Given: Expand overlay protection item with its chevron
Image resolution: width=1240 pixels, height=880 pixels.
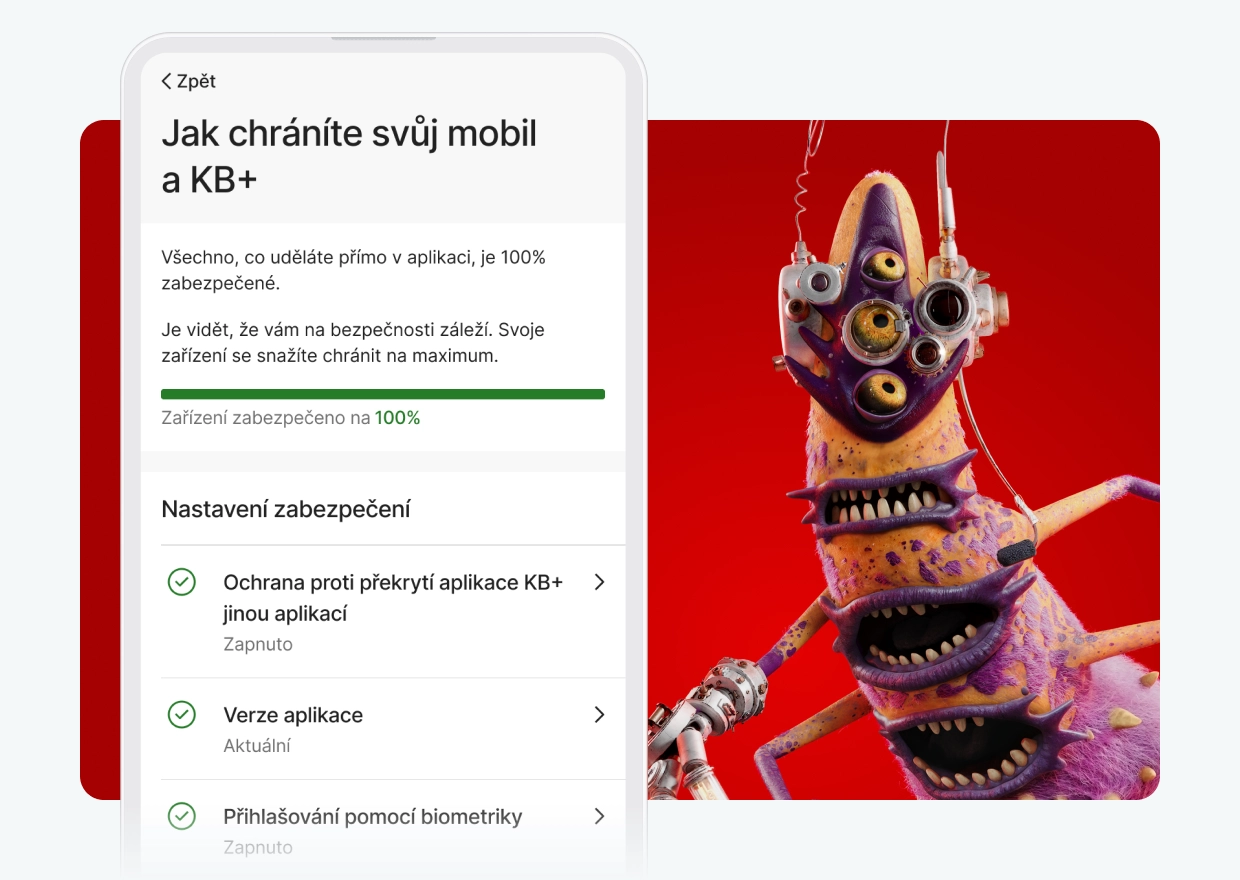Looking at the screenshot, I should pyautogui.click(x=599, y=582).
